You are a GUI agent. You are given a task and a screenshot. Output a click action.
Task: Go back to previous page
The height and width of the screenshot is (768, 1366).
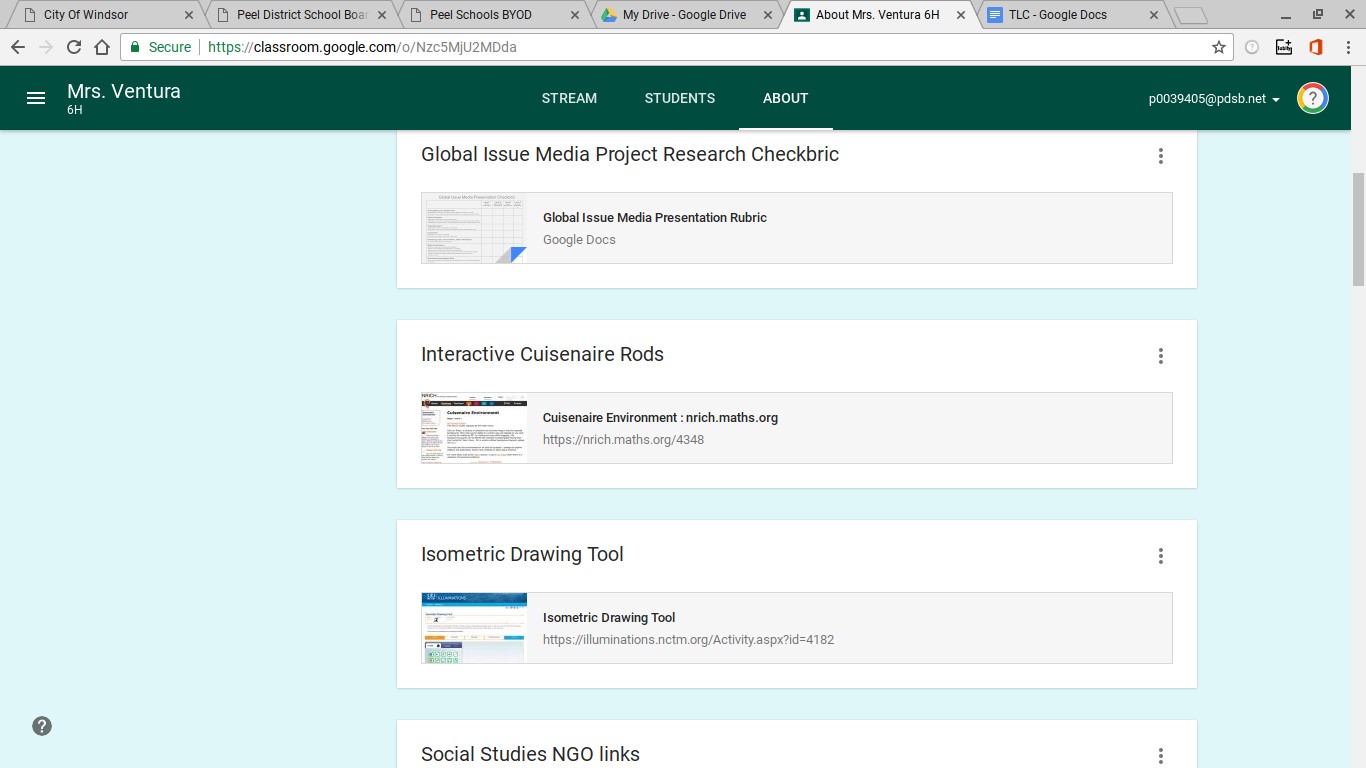[18, 47]
